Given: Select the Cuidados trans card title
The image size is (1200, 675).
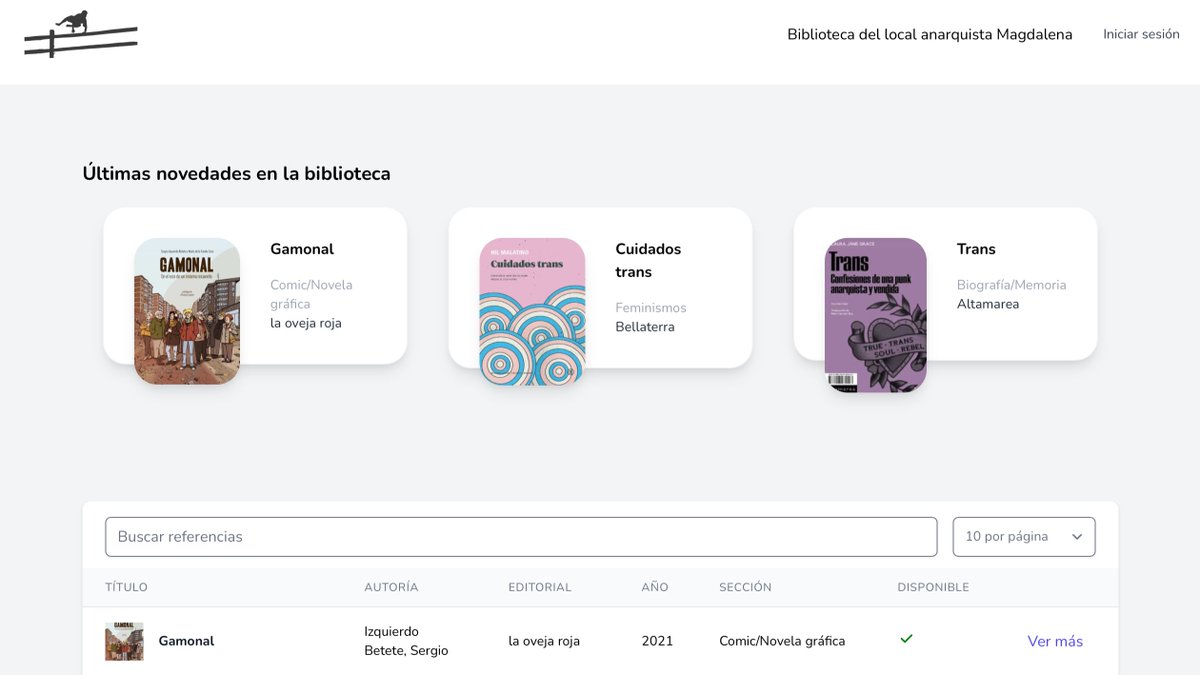Looking at the screenshot, I should (x=648, y=260).
